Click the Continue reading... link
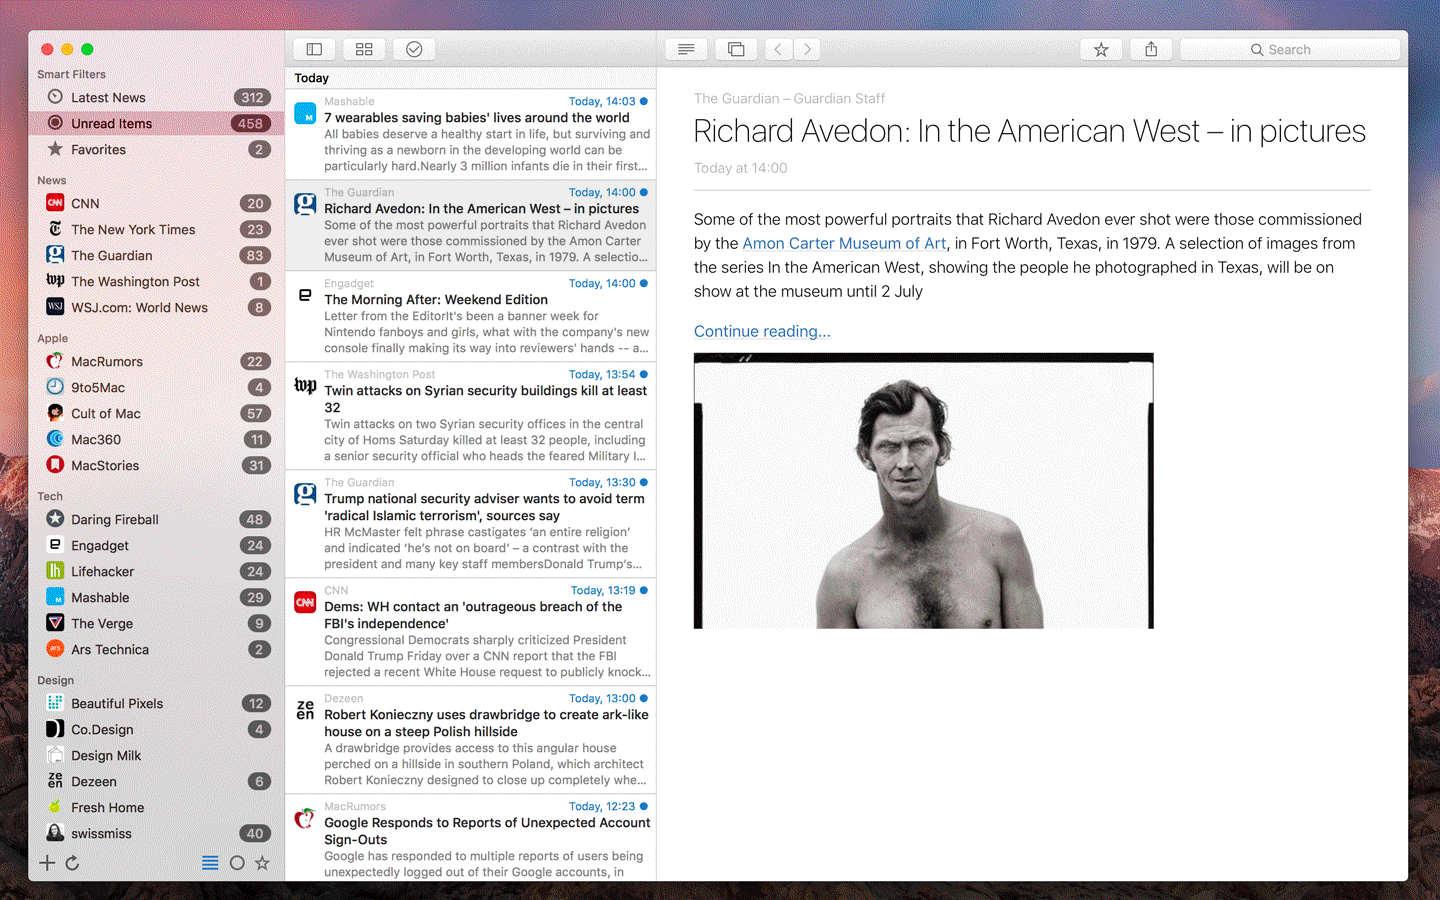The width and height of the screenshot is (1440, 900). [x=762, y=331]
